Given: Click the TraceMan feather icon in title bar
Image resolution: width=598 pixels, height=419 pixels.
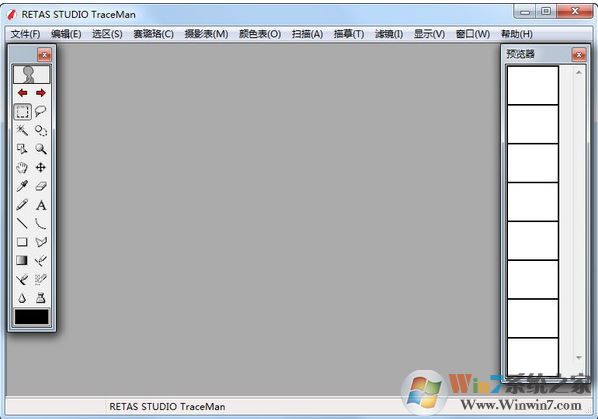Looking at the screenshot, I should [x=12, y=14].
